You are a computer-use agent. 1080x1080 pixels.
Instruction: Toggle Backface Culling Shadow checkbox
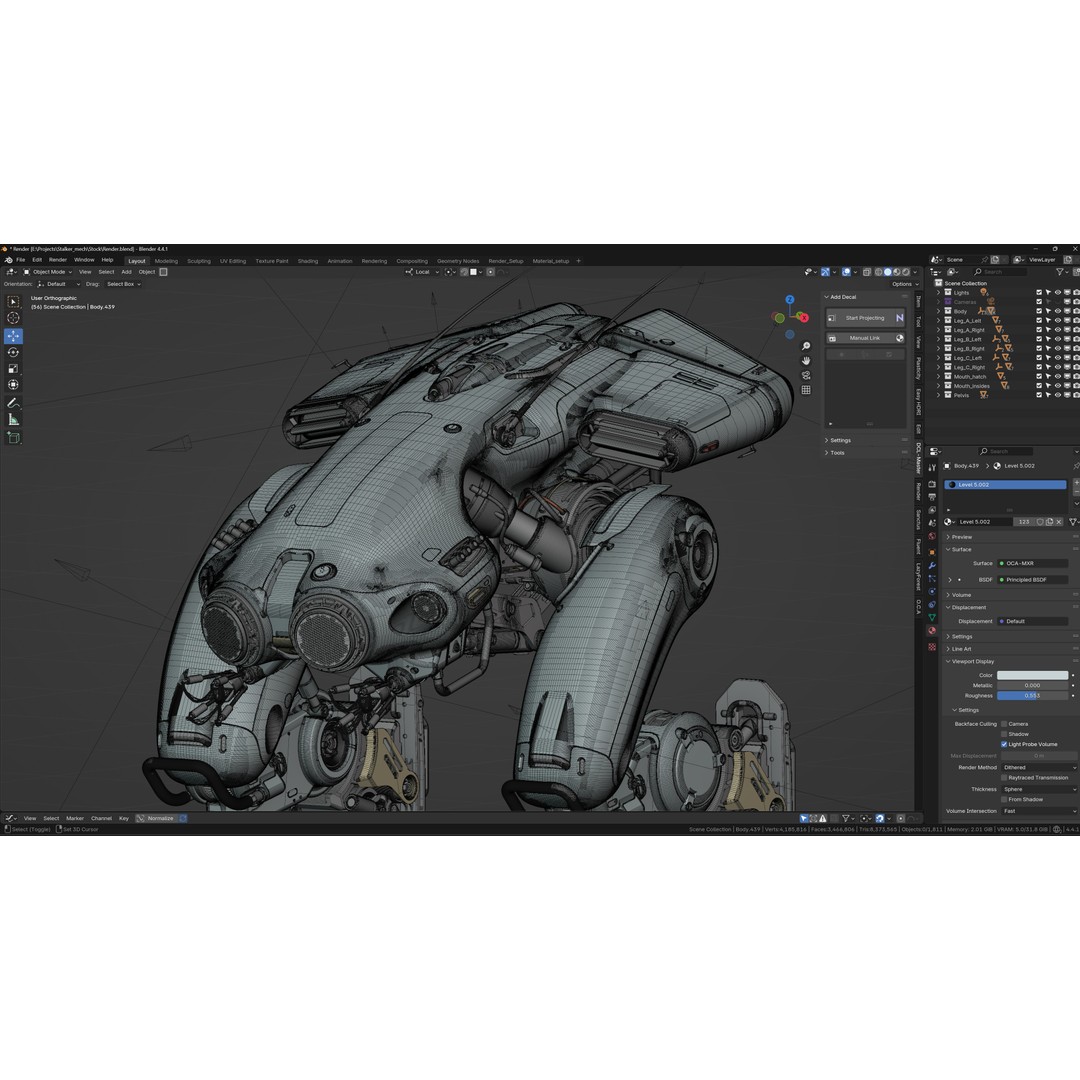1004,734
